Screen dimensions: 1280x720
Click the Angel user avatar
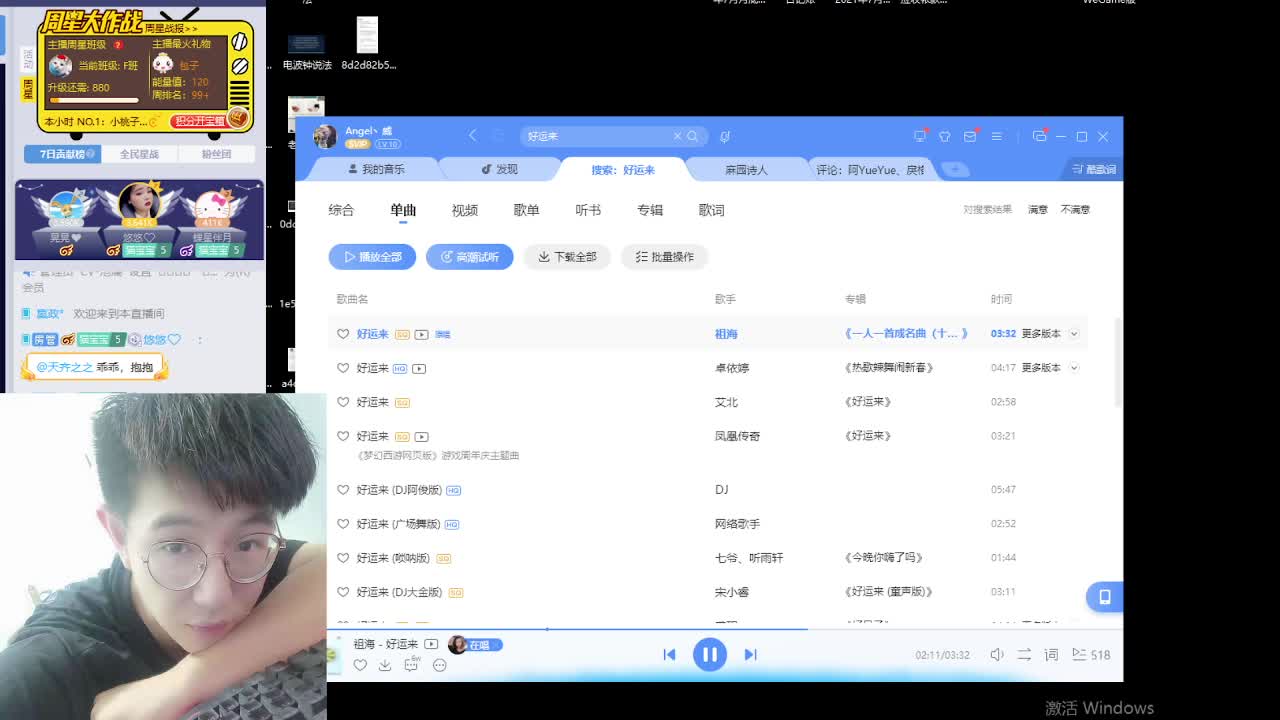pos(325,136)
